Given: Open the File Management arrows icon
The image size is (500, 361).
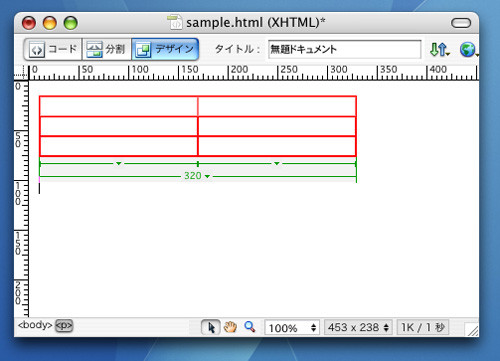Looking at the screenshot, I should click(x=440, y=49).
